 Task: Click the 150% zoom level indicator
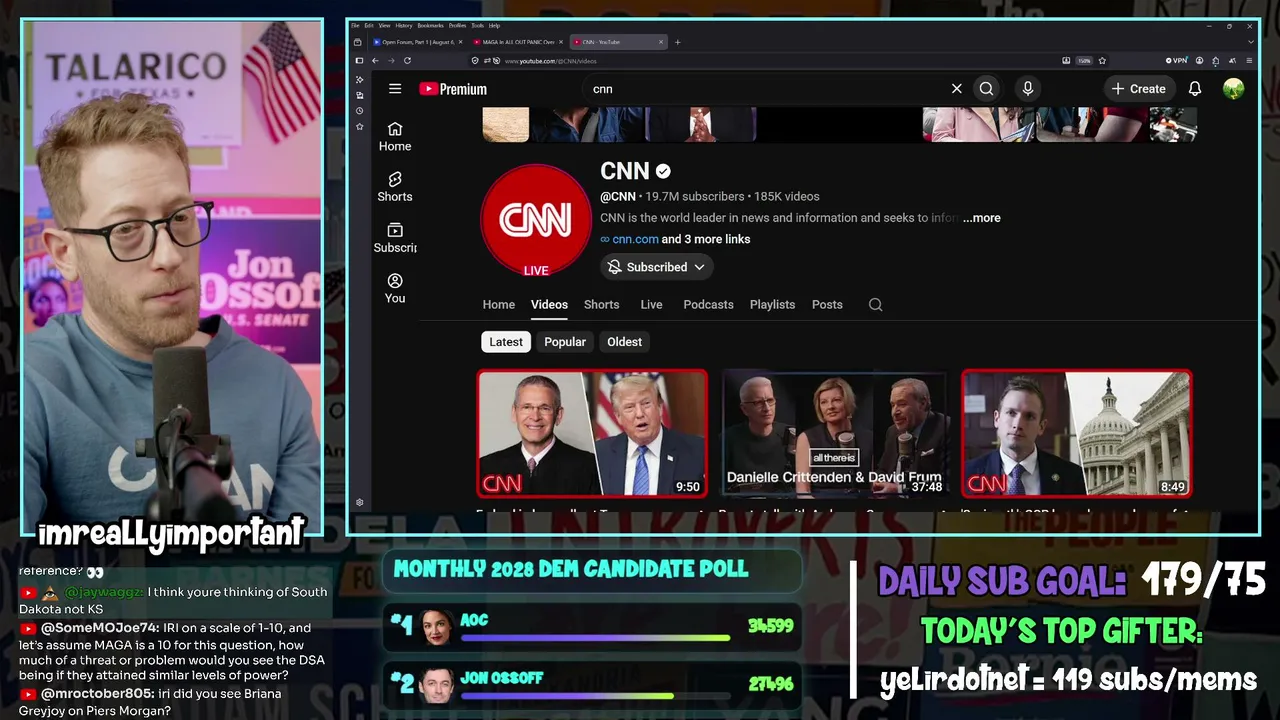coord(1084,61)
